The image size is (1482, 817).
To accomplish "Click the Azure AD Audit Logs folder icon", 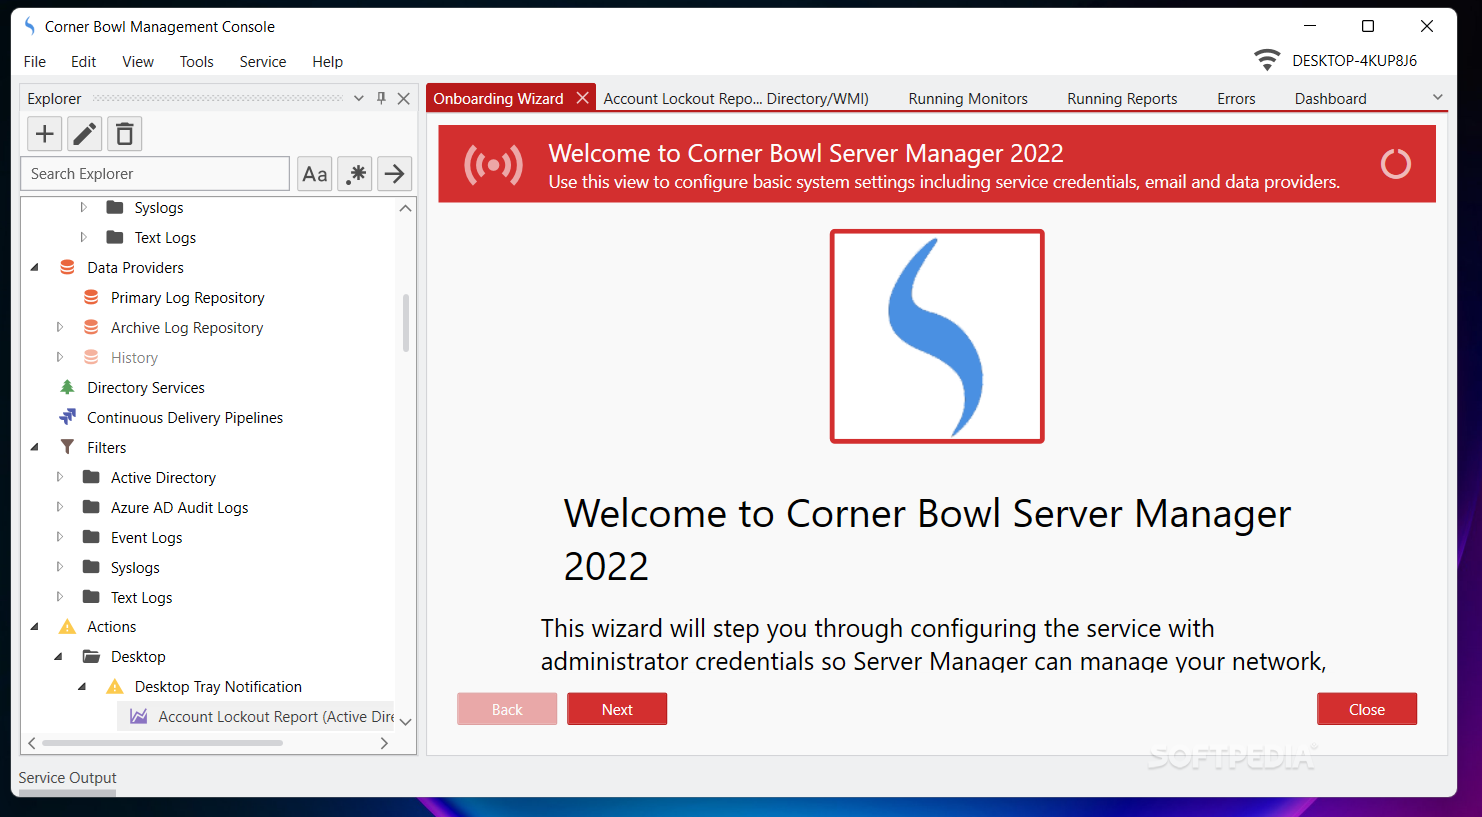I will pyautogui.click(x=91, y=507).
